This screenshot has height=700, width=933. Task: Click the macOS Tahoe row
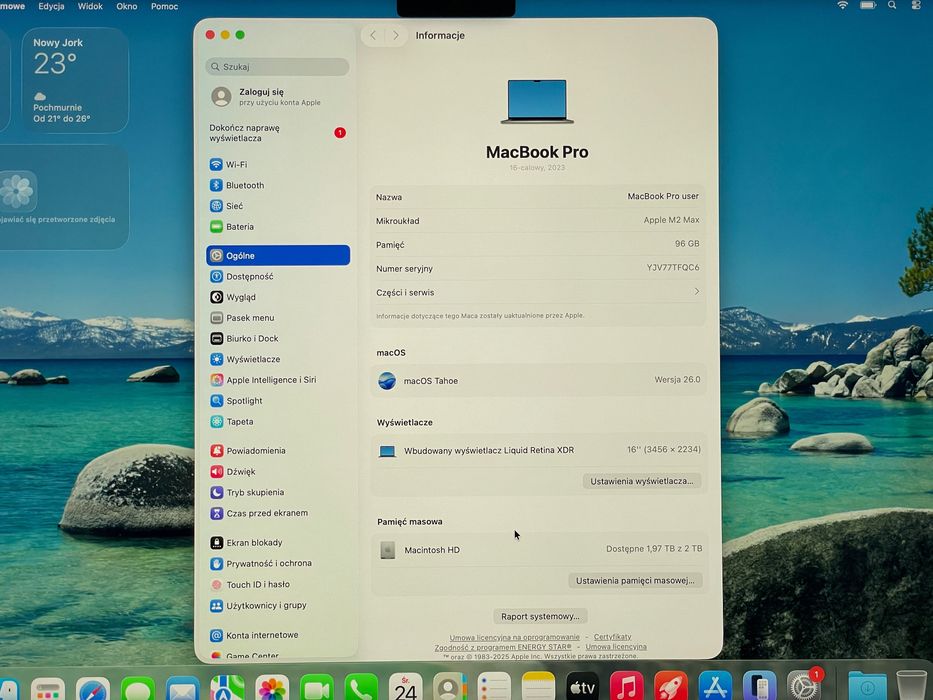(538, 380)
